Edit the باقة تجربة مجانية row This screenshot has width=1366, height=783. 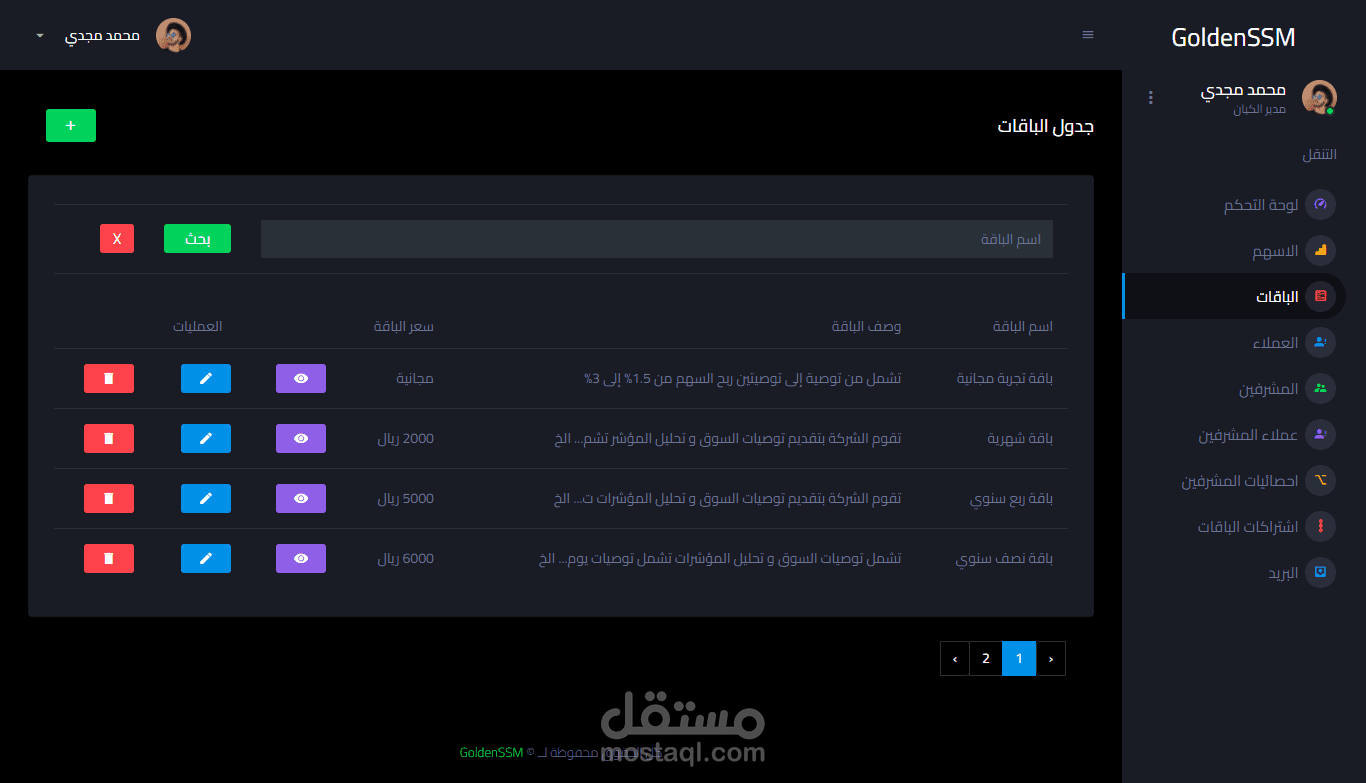pos(206,379)
